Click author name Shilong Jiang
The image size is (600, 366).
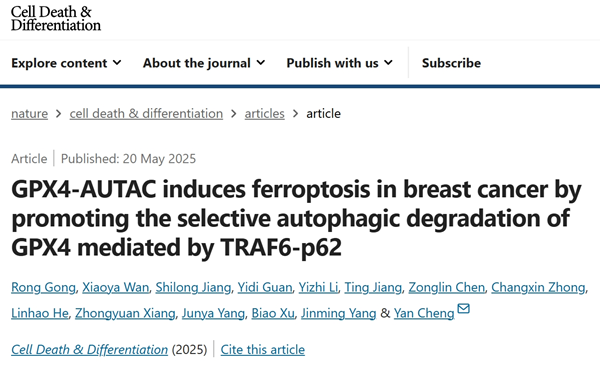pos(193,287)
